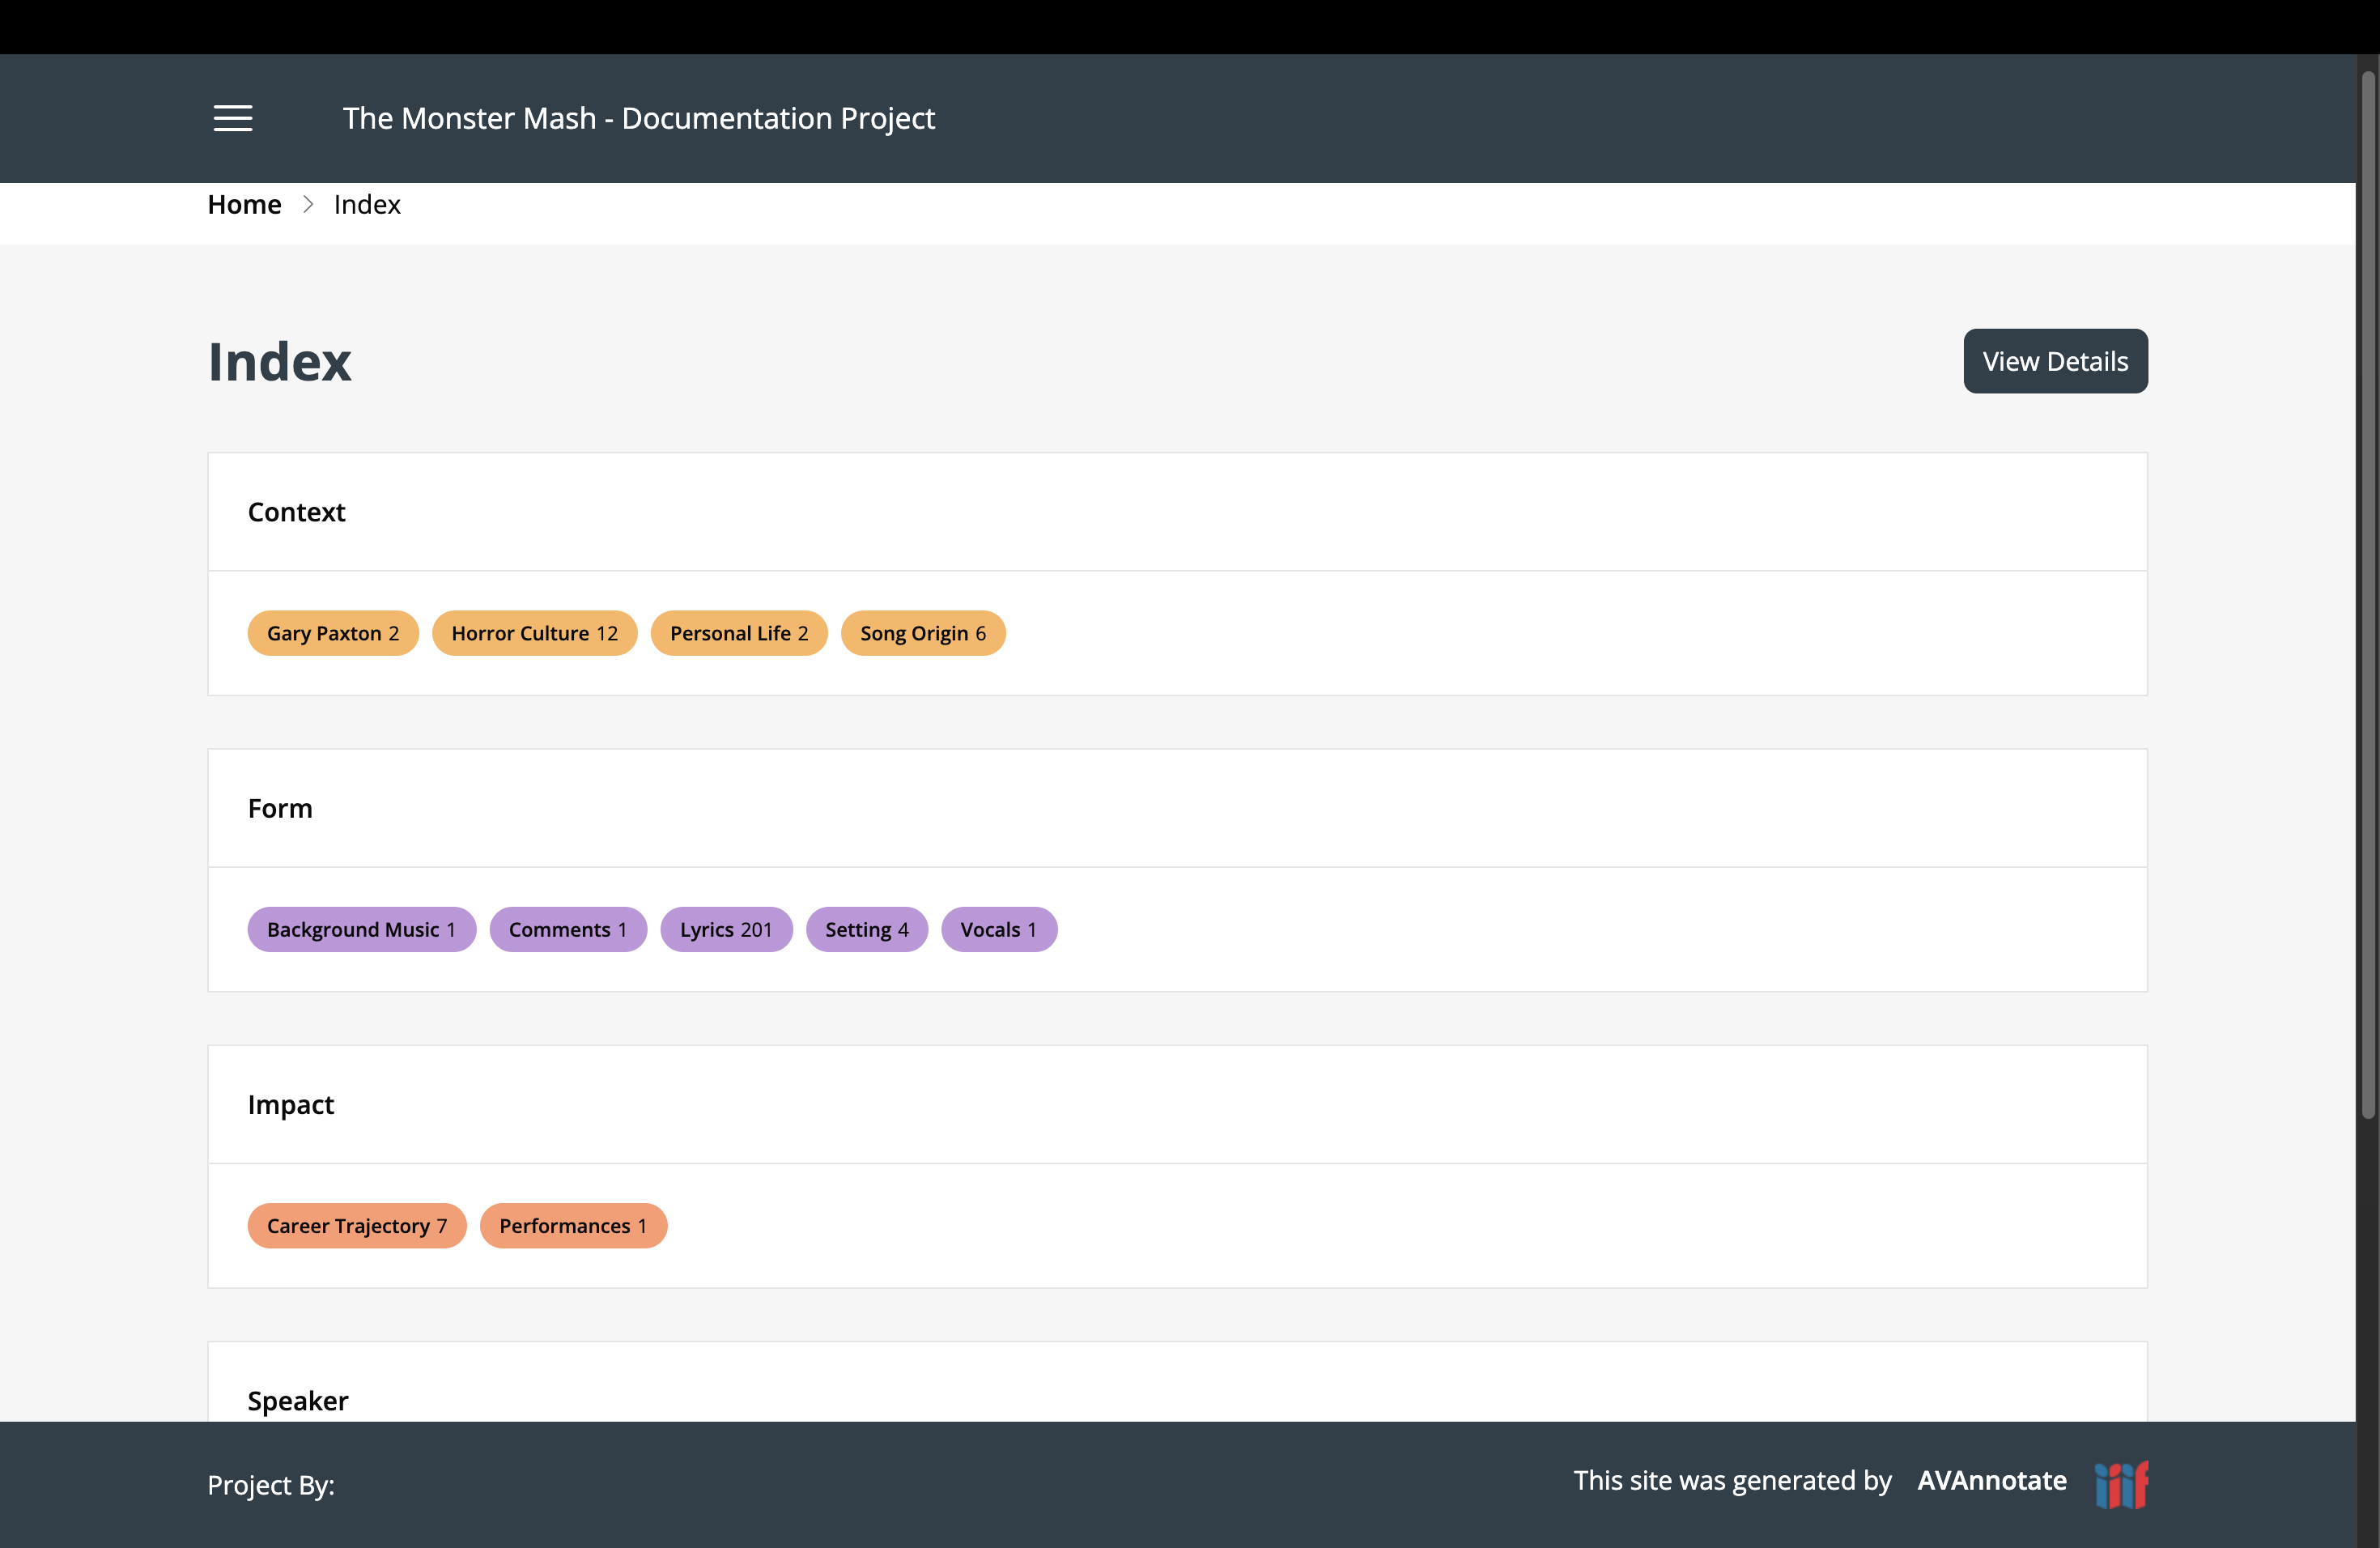Click the View Details button
The image size is (2380, 1548).
click(x=2054, y=361)
